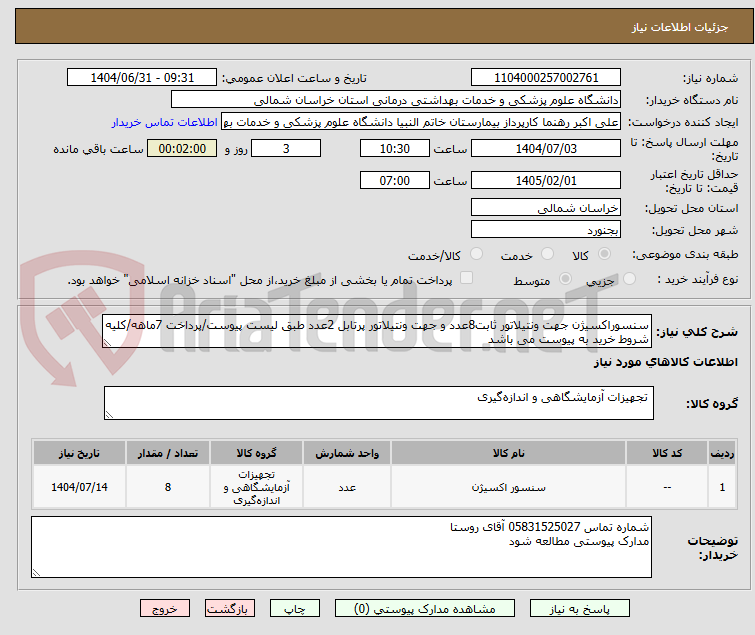Image resolution: width=755 pixels, height=635 pixels.
Task: Click the resize handle of گروه کالا box
Action: tap(109, 415)
